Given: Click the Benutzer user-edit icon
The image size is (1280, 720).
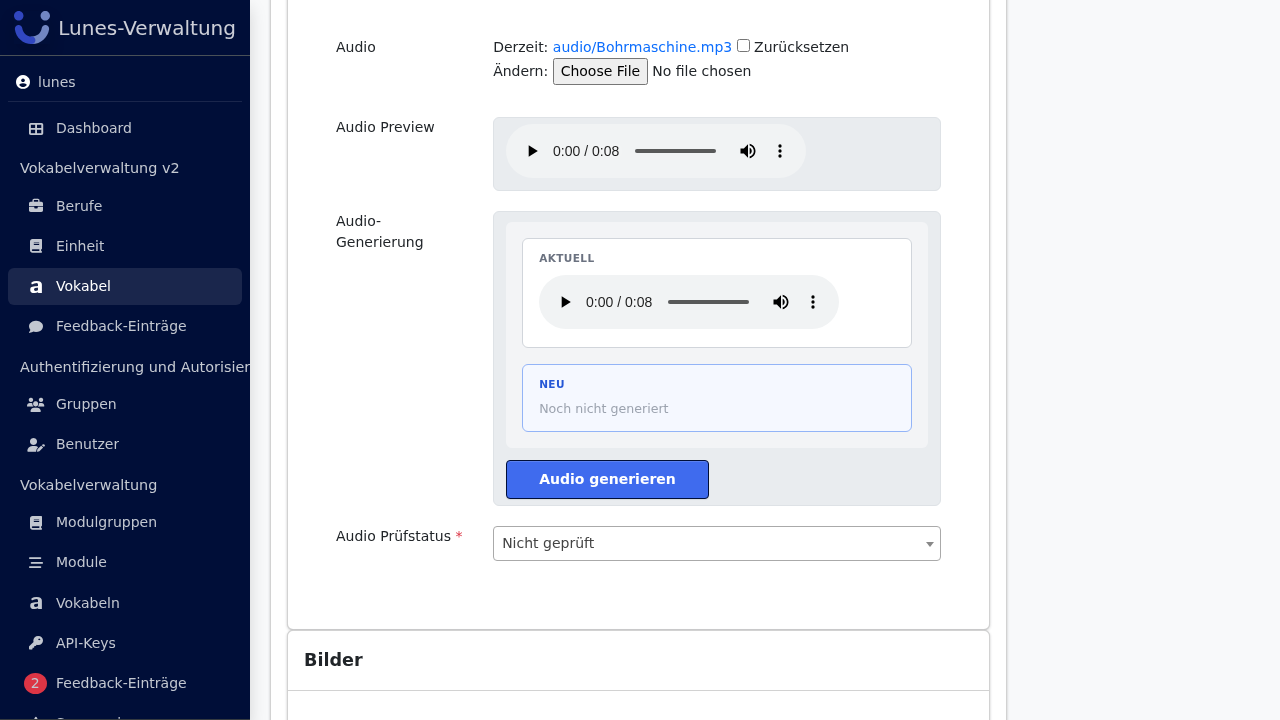Looking at the screenshot, I should pyautogui.click(x=36, y=444).
